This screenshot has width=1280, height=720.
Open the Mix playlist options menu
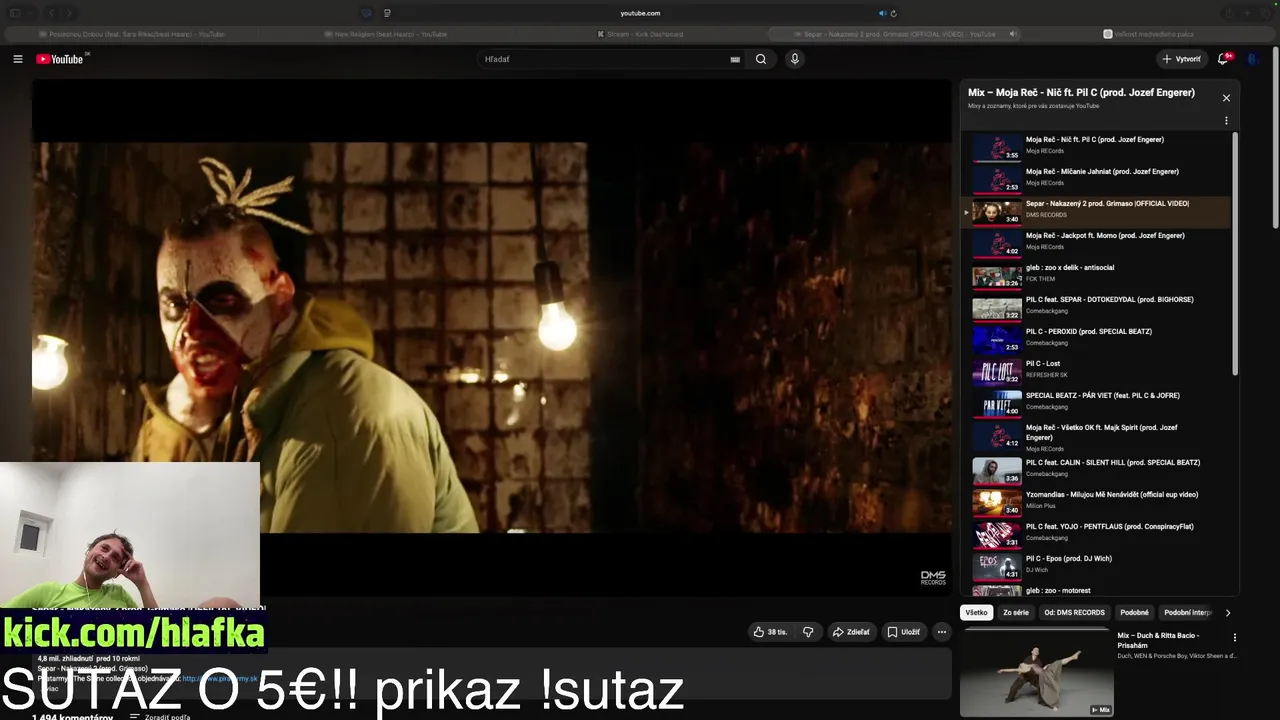pyautogui.click(x=1226, y=121)
